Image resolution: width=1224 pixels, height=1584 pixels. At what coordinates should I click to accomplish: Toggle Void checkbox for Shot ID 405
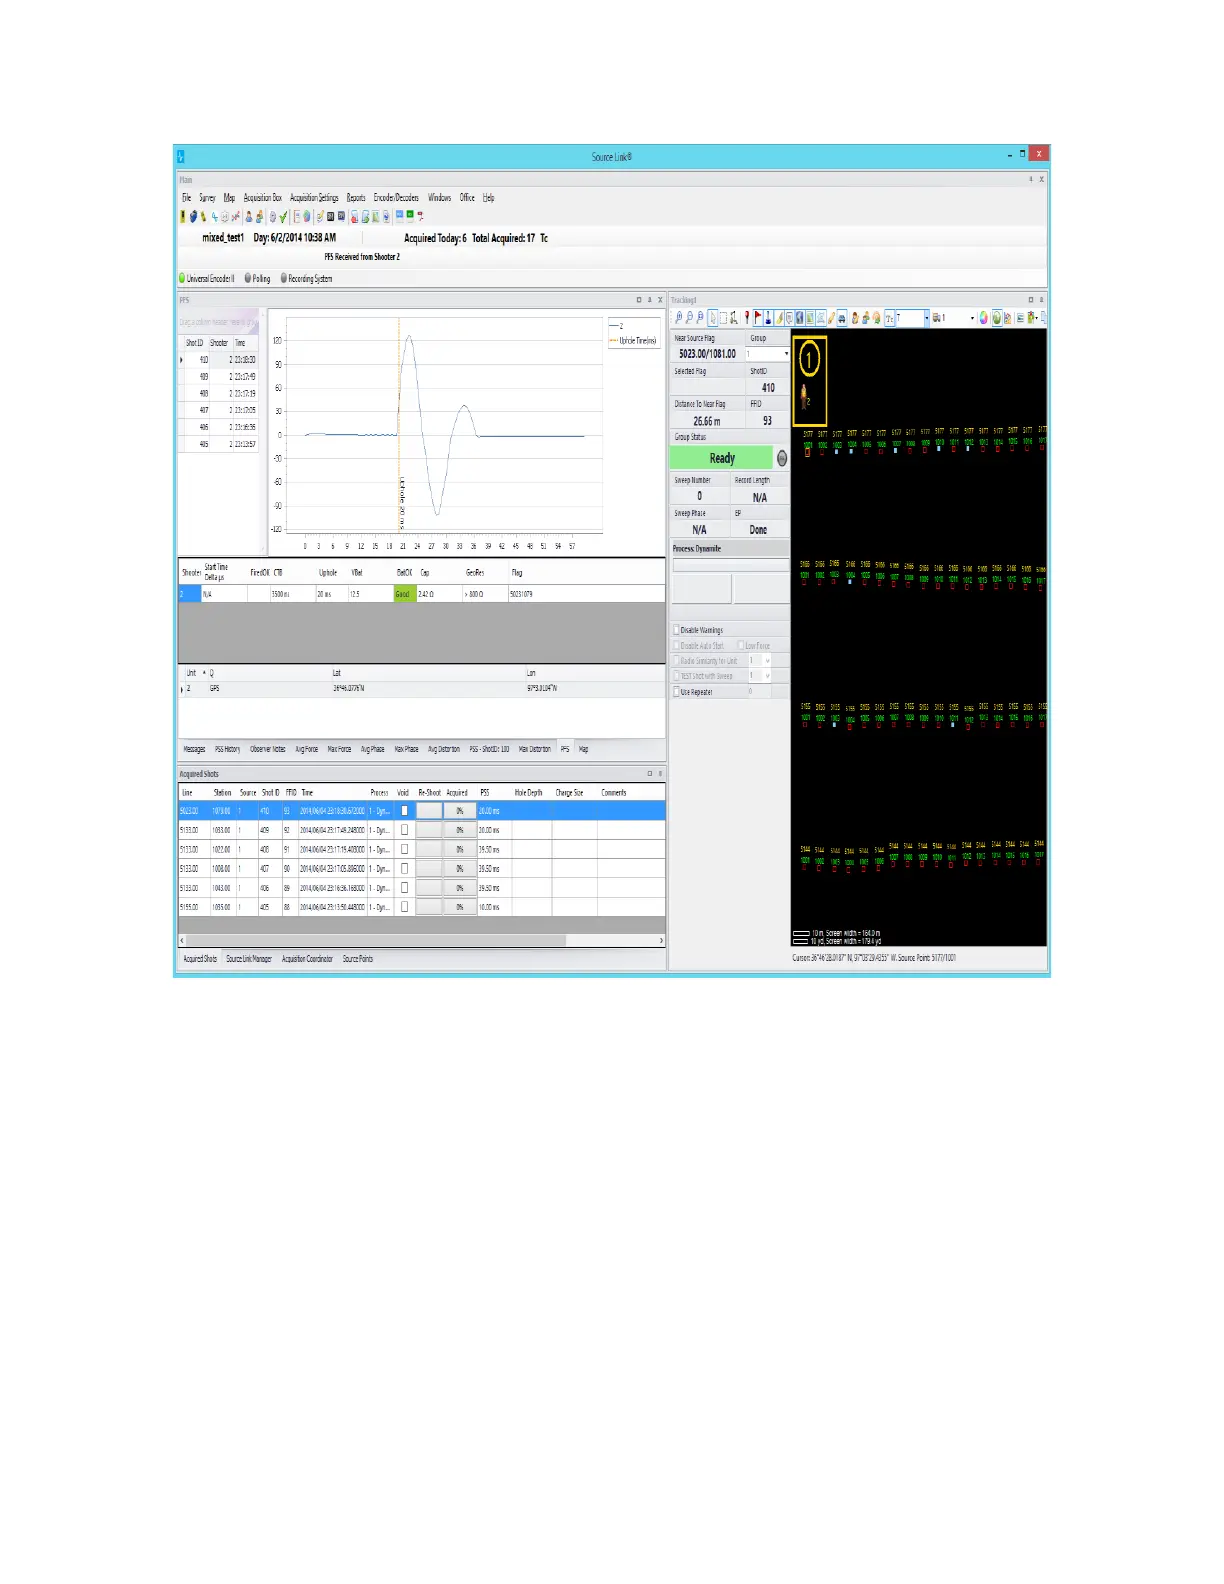click(404, 906)
